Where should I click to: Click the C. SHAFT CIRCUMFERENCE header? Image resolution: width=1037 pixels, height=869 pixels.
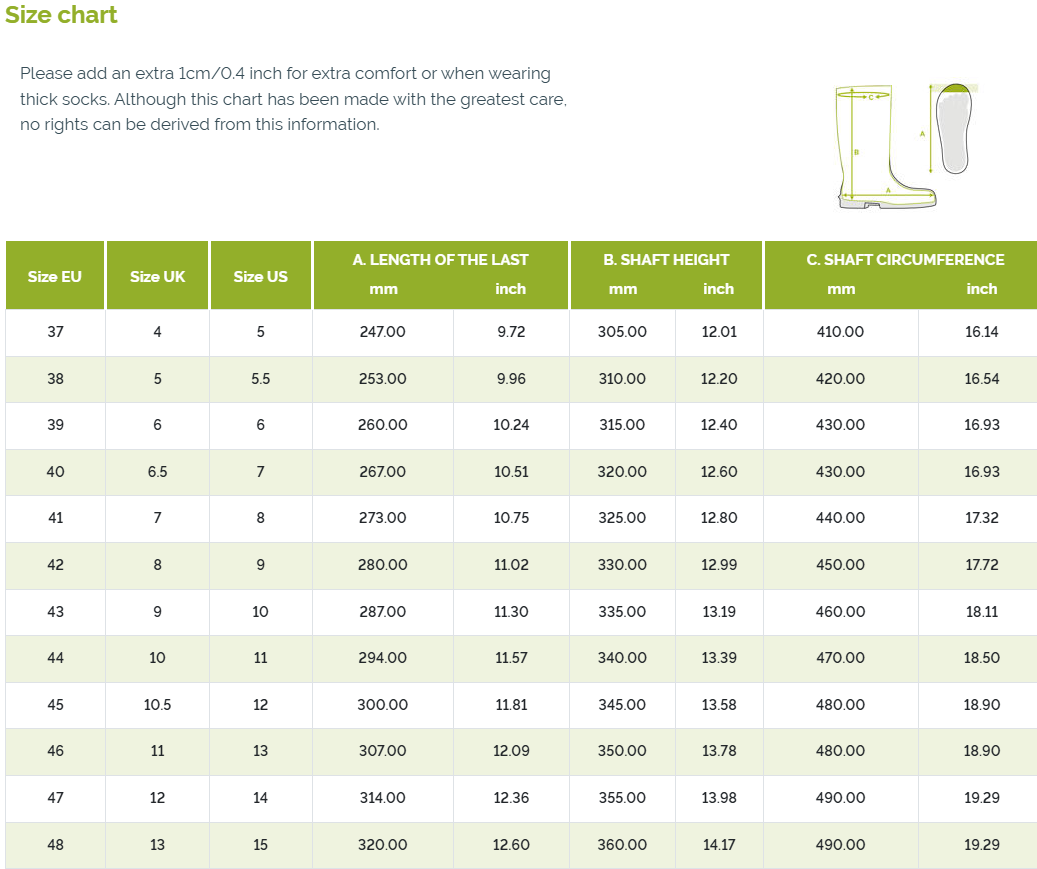pos(905,260)
